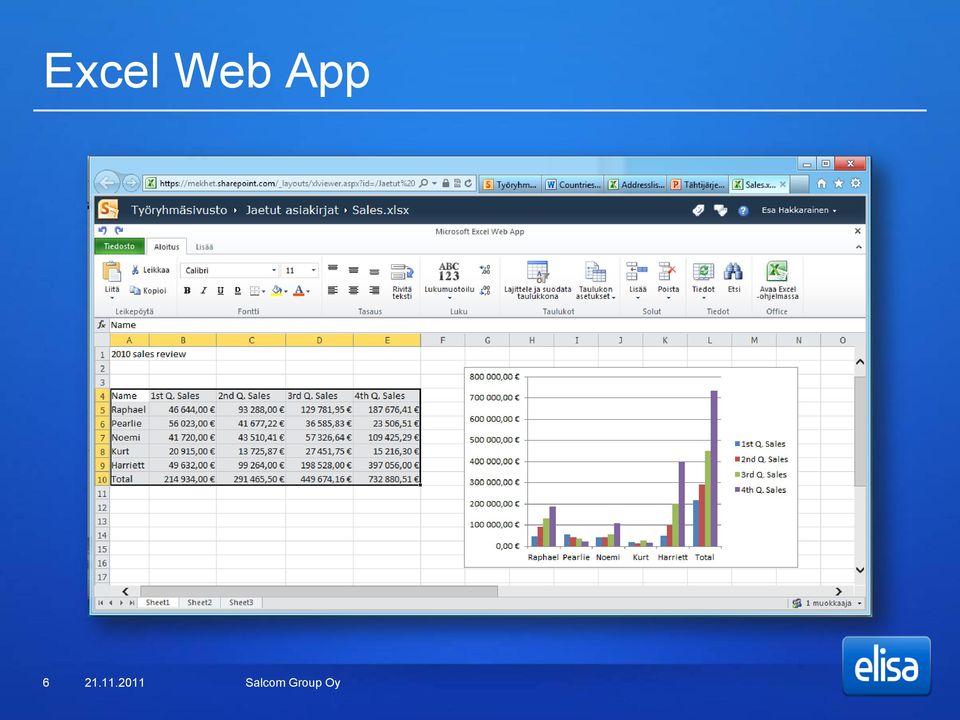Open the Lukumuotoilu number format menu
The width and height of the screenshot is (960, 720).
click(x=449, y=280)
